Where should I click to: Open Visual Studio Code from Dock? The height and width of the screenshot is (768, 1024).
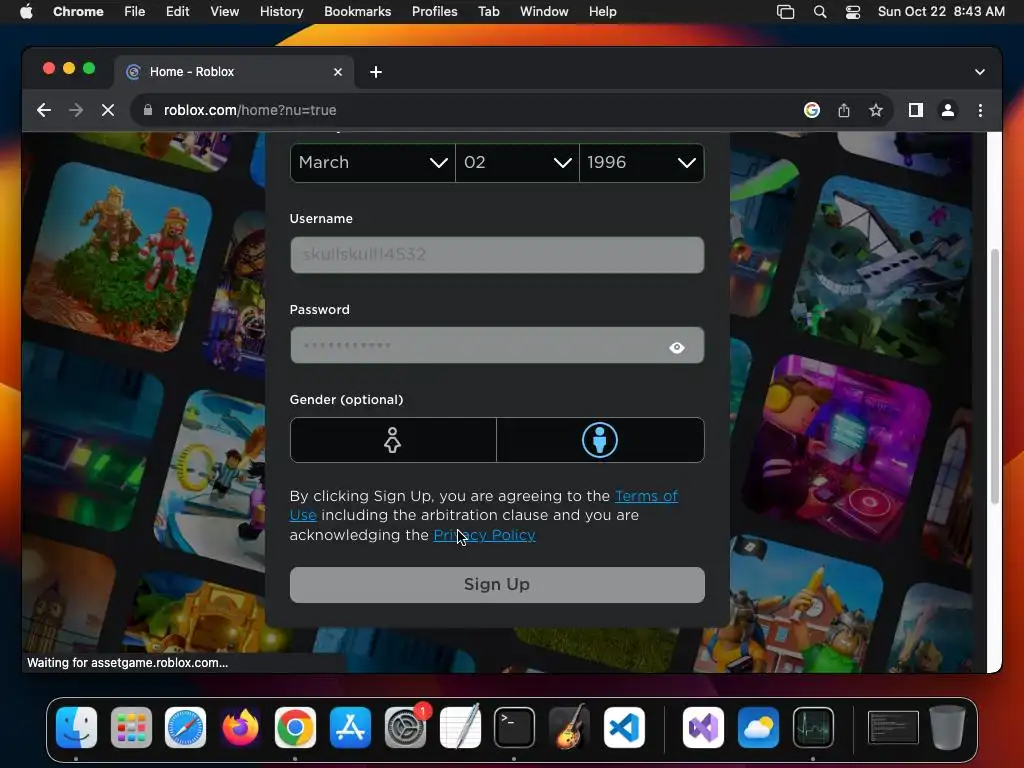pyautogui.click(x=624, y=727)
